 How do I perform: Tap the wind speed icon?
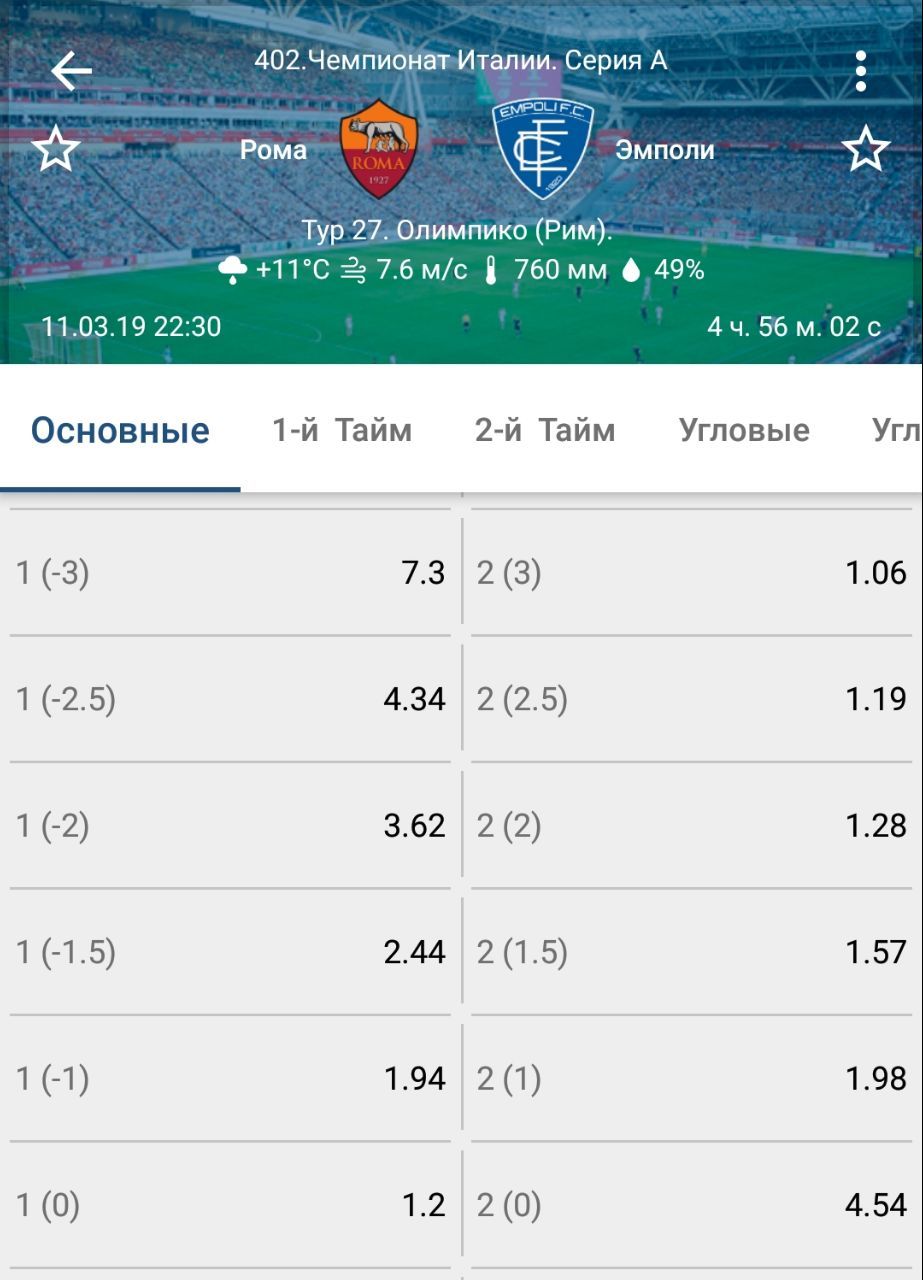tap(353, 270)
